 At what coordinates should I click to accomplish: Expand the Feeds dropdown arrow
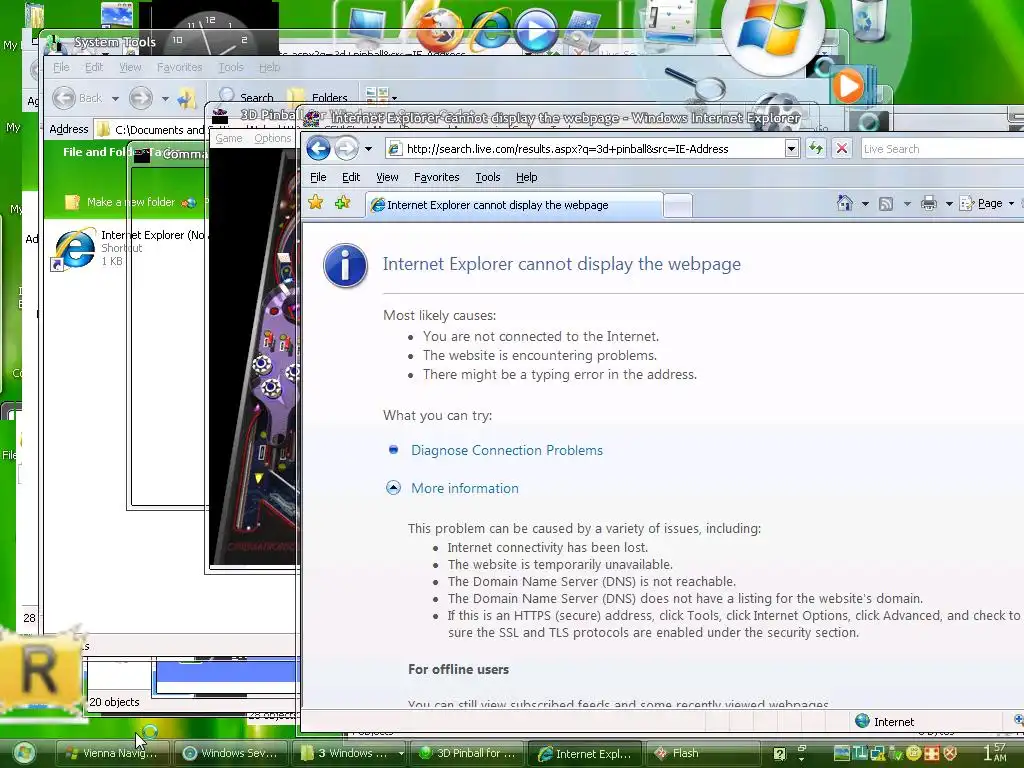(906, 204)
